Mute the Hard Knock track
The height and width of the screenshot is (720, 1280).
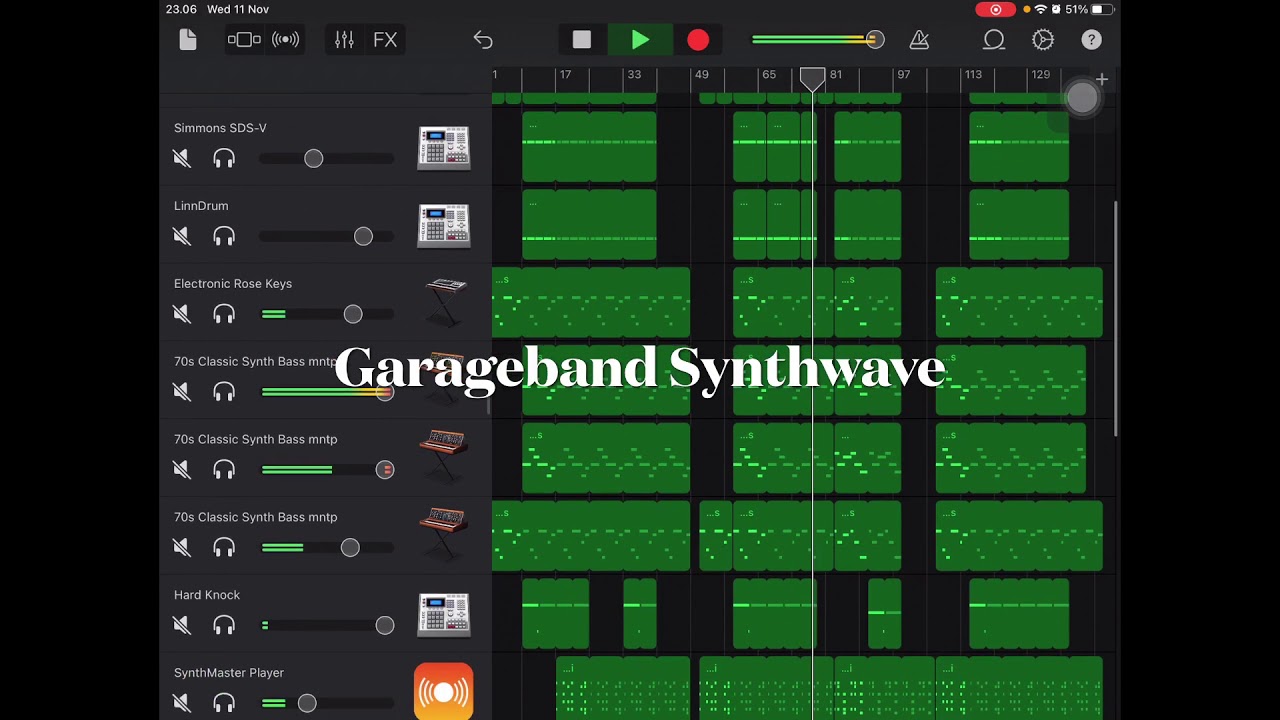pos(182,625)
